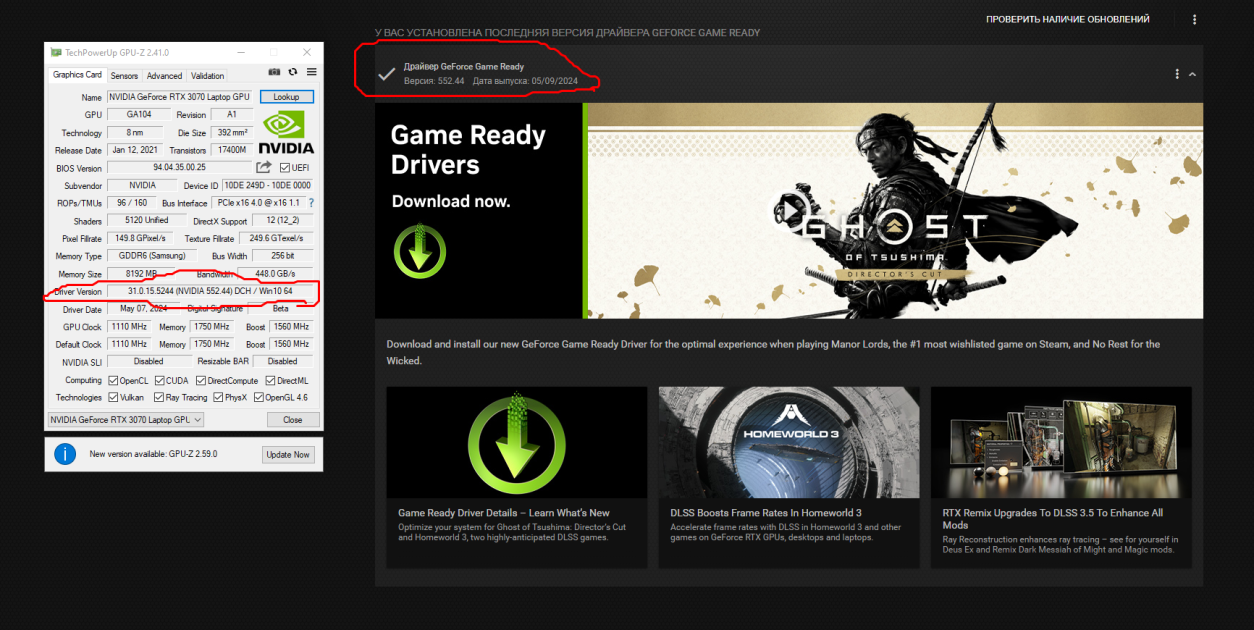Click the Transistors value 17400M
1254x630 pixels.
pyautogui.click(x=234, y=150)
